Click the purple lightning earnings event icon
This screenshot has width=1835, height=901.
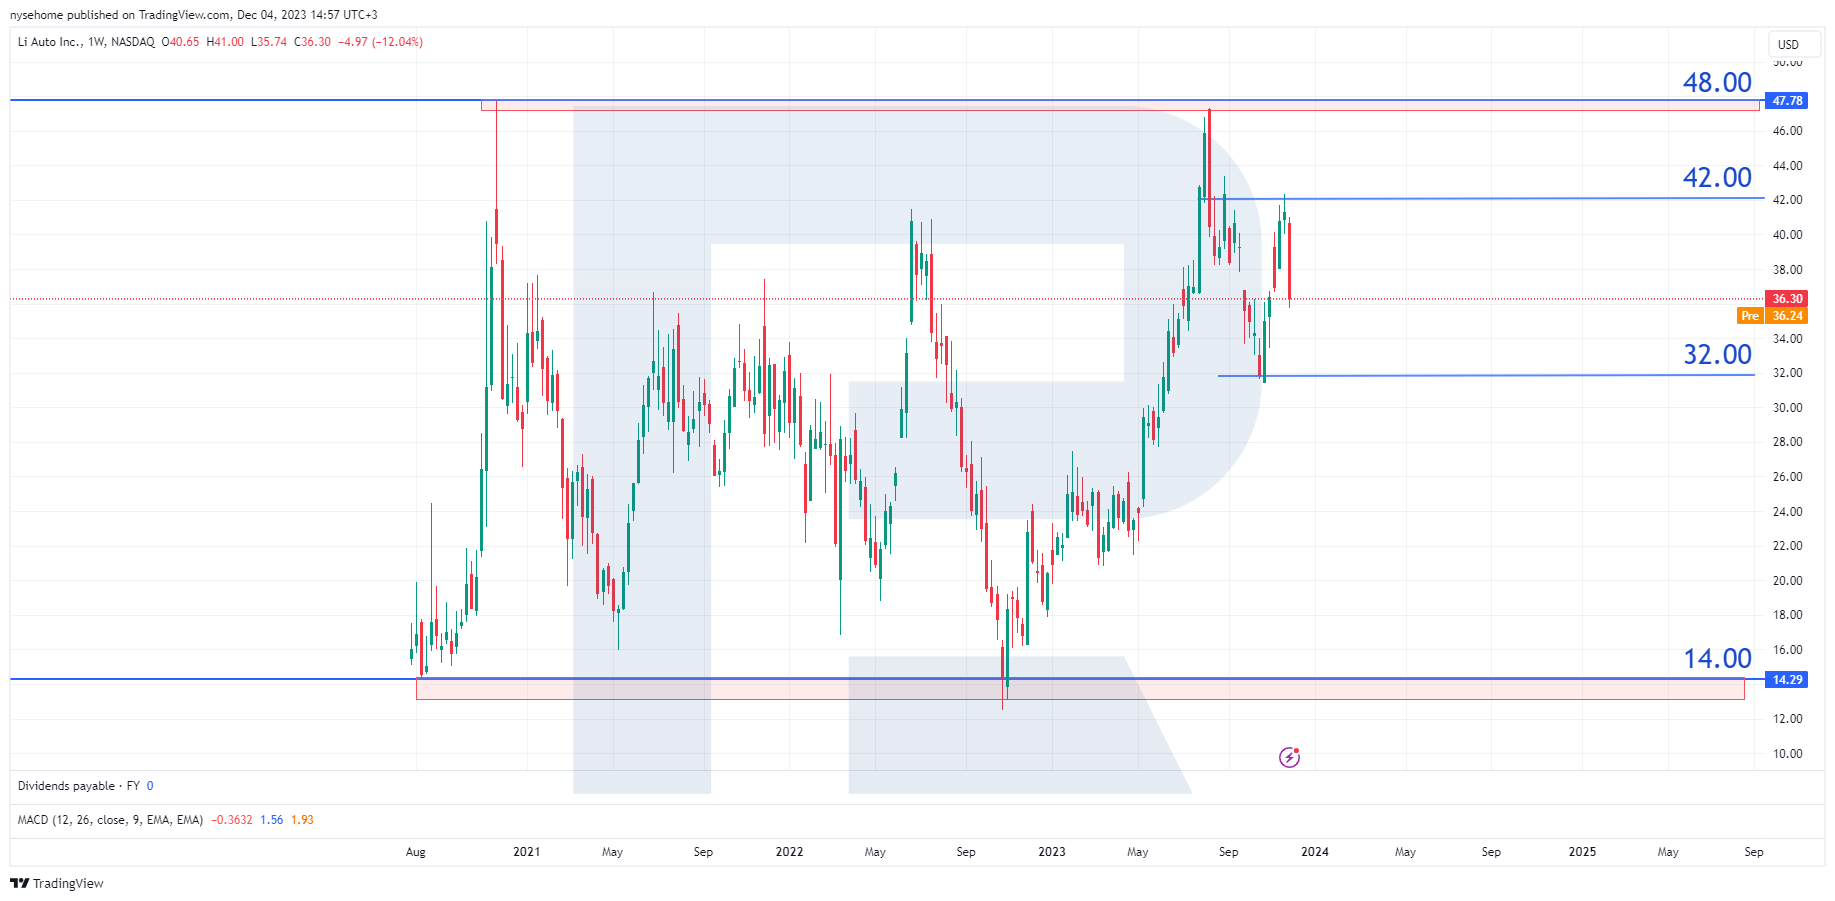point(1289,757)
